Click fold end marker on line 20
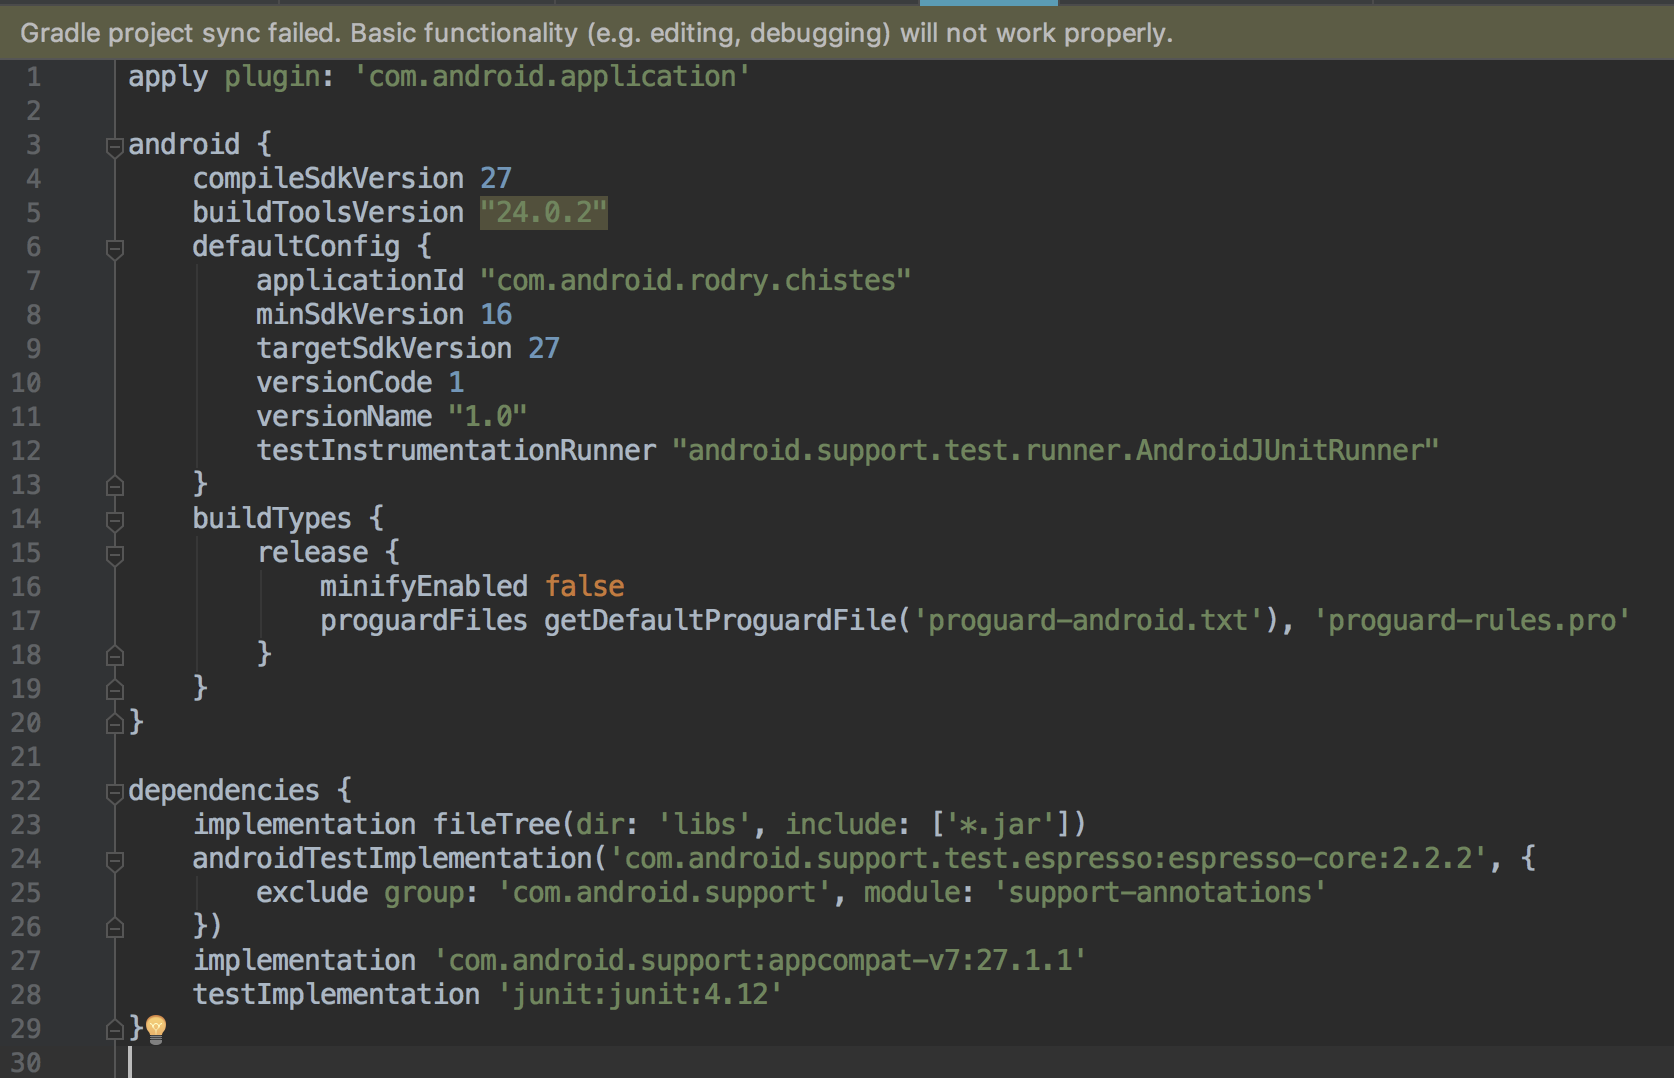The height and width of the screenshot is (1078, 1674). [115, 724]
